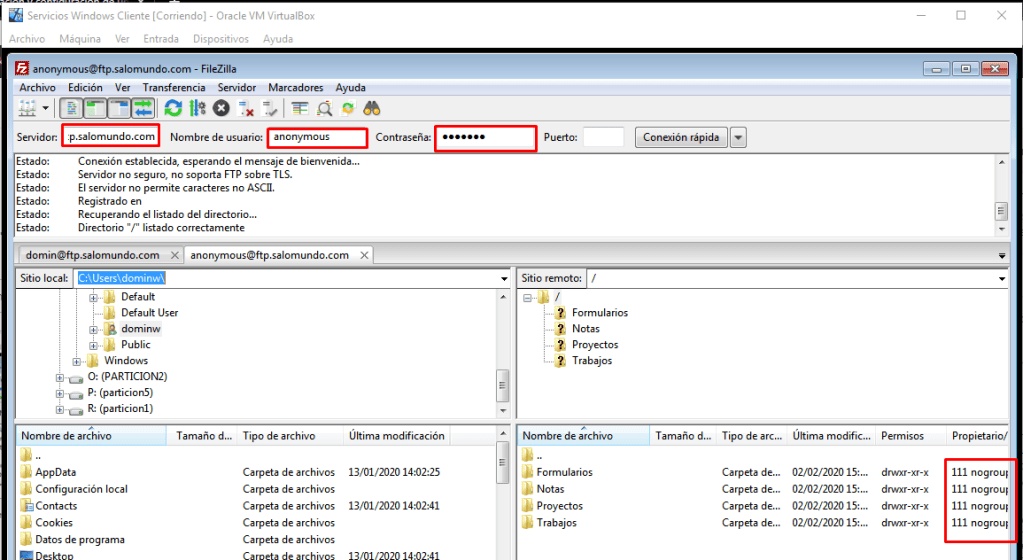The height and width of the screenshot is (560, 1023).
Task: Toggle the message log view
Action: pyautogui.click(x=72, y=108)
